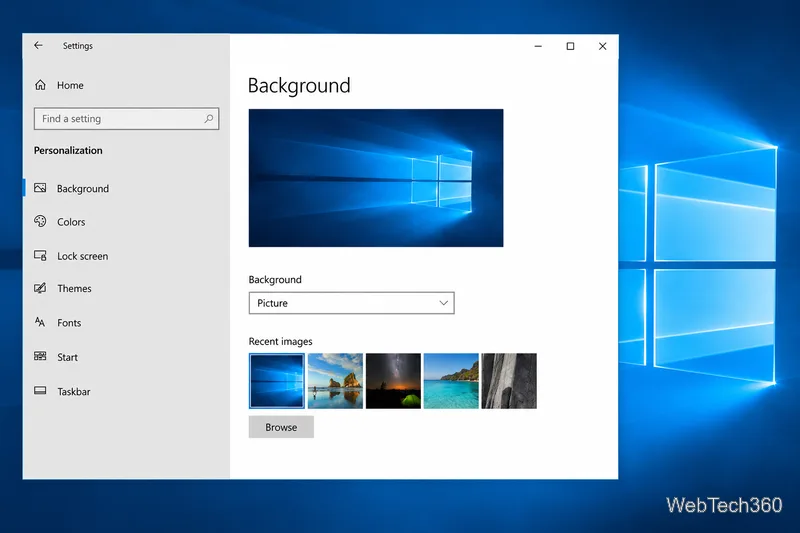Image resolution: width=800 pixels, height=533 pixels.
Task: Click the Personalization heading text
Action: pos(68,150)
